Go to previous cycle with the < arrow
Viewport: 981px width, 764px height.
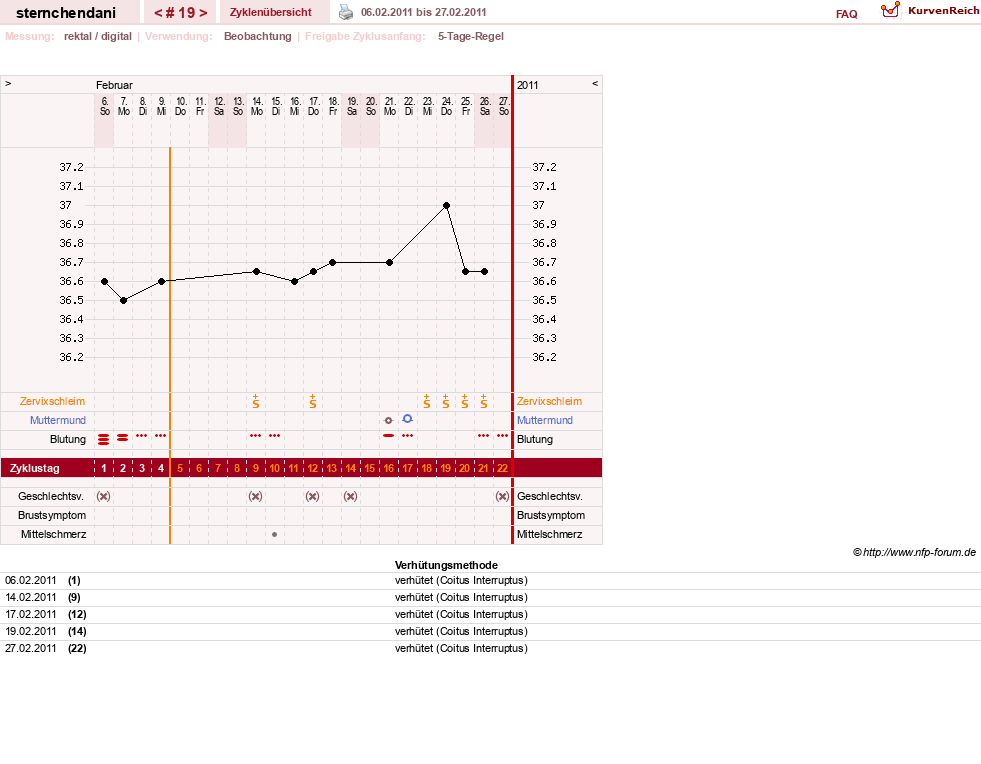[158, 13]
